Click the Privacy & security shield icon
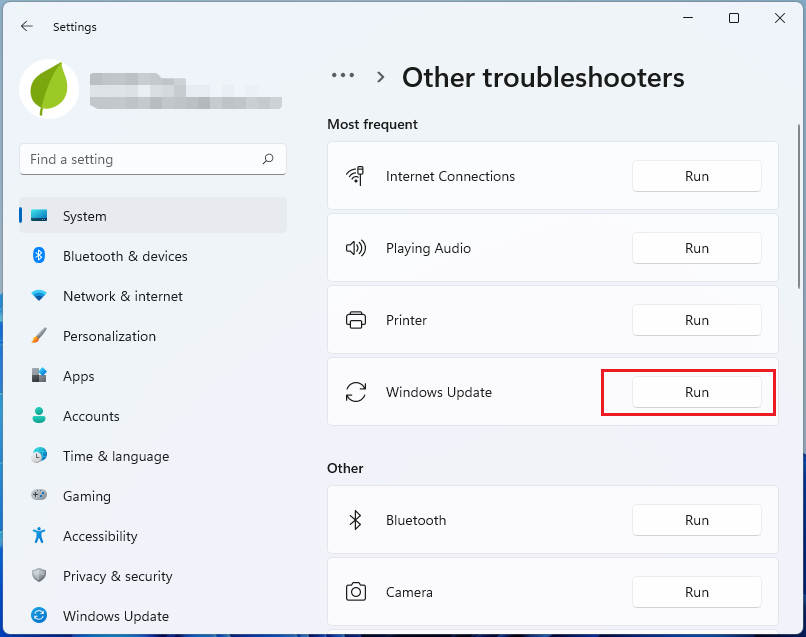 [x=39, y=575]
